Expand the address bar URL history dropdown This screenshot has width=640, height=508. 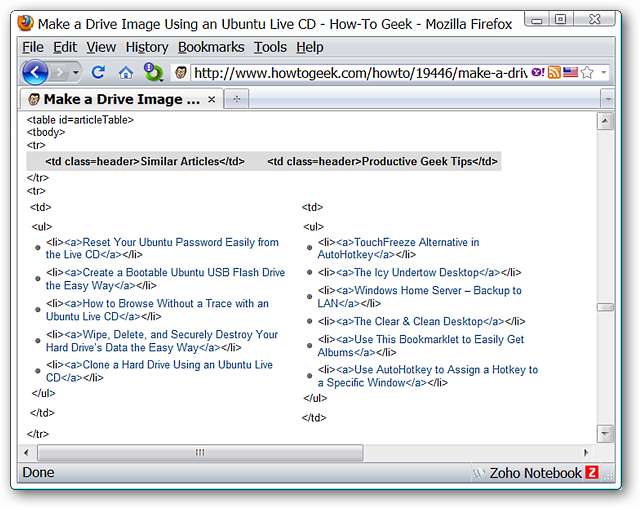click(x=603, y=72)
